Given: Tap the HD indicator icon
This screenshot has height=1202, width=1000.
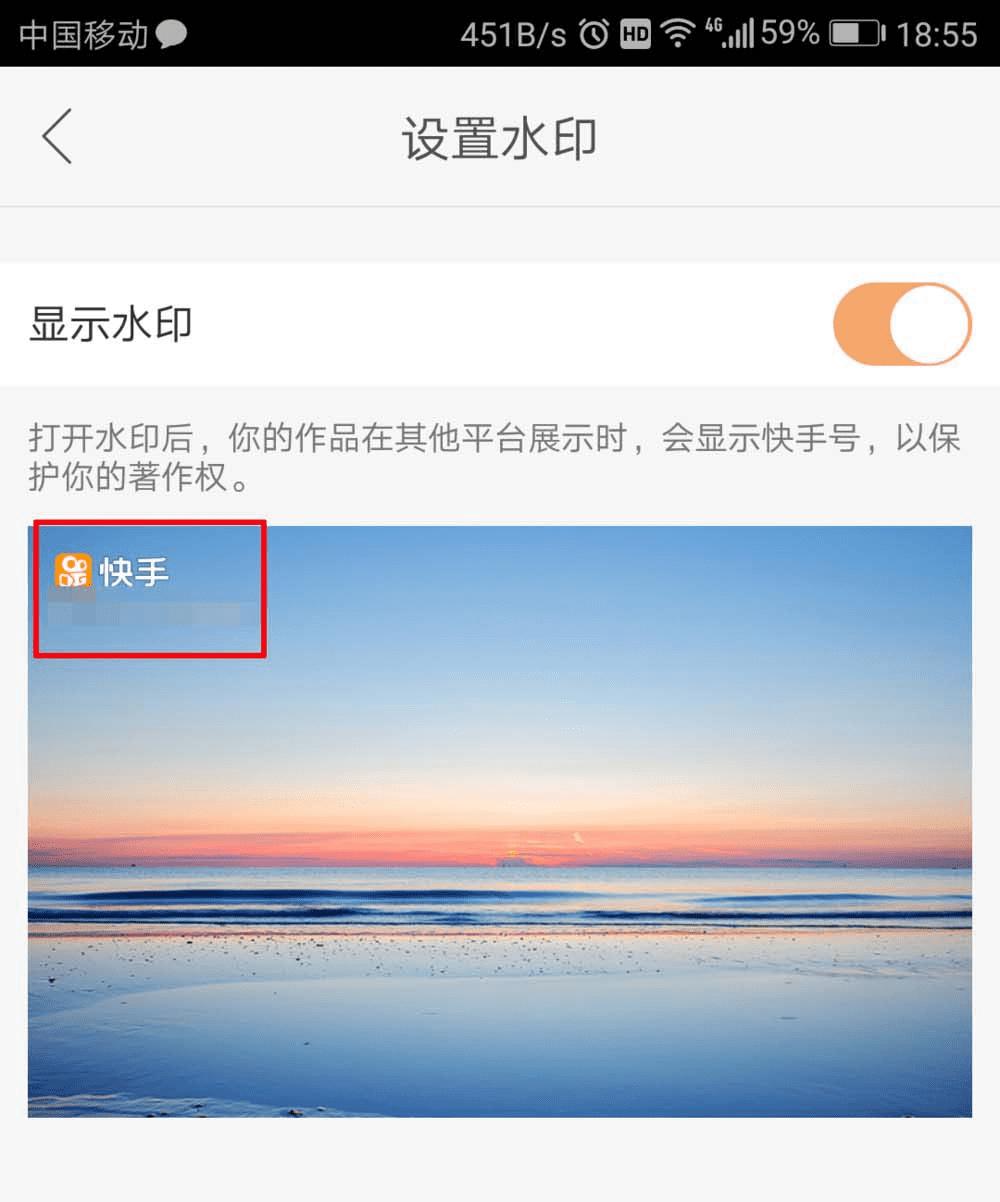Looking at the screenshot, I should pos(636,36).
